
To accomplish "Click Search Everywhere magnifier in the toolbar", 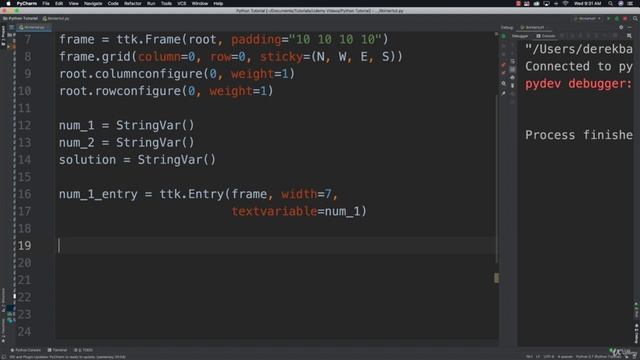I will point(635,18).
